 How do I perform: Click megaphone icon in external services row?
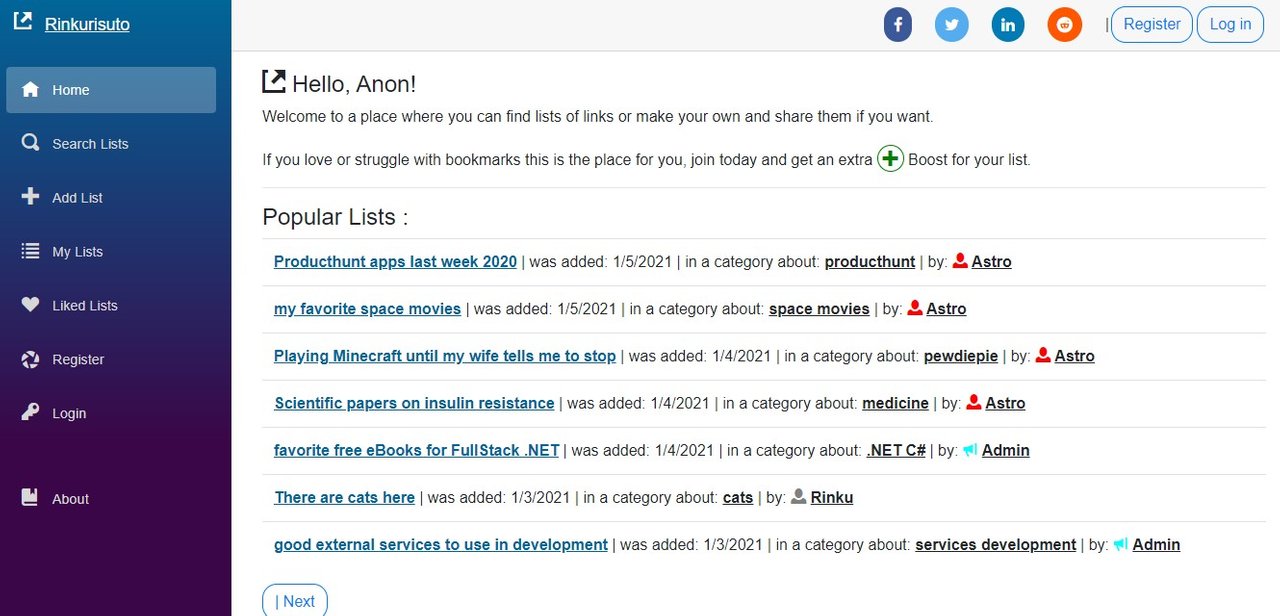(x=1120, y=544)
